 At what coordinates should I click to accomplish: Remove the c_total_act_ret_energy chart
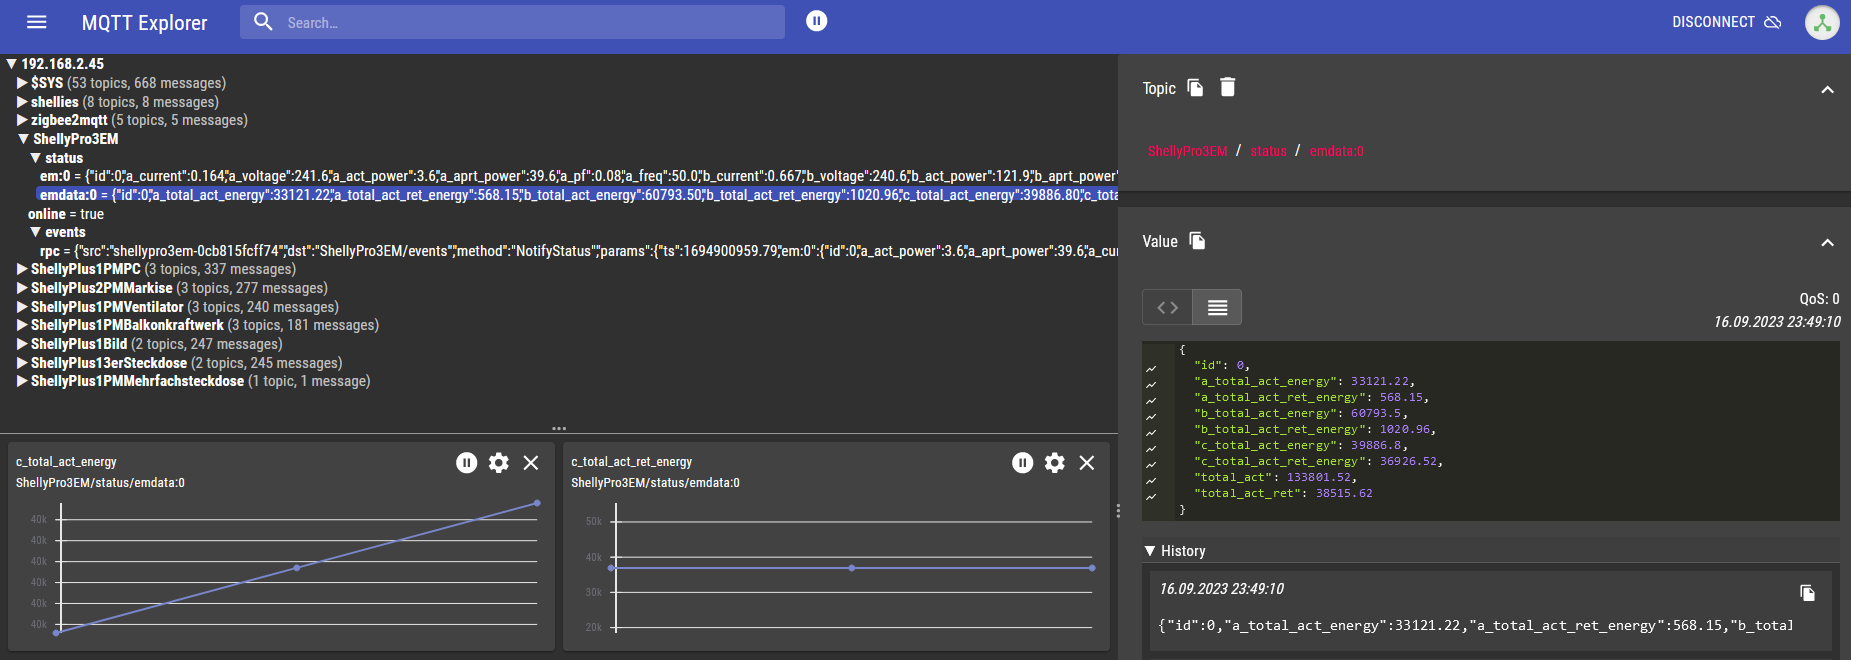(1087, 463)
